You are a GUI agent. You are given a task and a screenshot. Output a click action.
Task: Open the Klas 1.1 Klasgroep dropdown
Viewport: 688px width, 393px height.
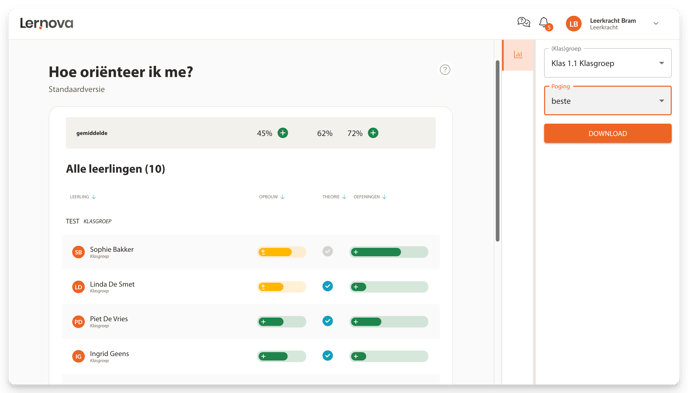tap(608, 63)
